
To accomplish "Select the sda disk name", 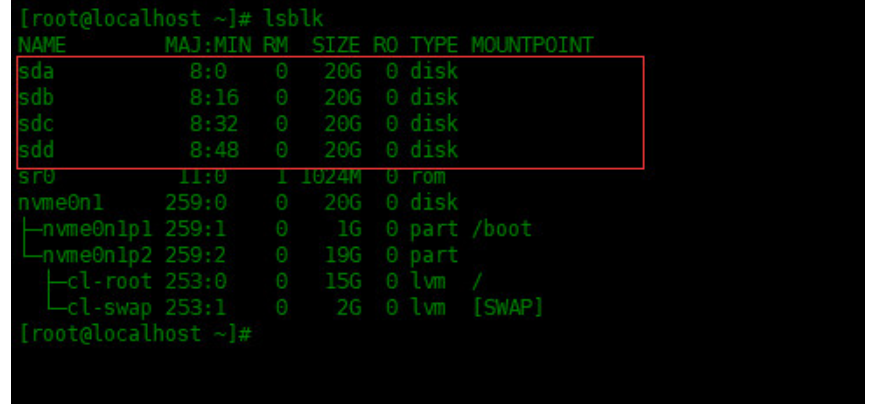I will [35, 71].
